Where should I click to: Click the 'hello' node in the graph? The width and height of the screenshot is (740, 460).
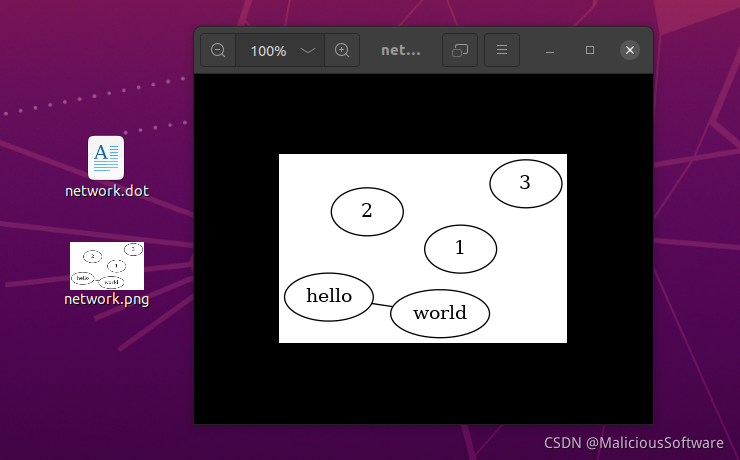329,297
